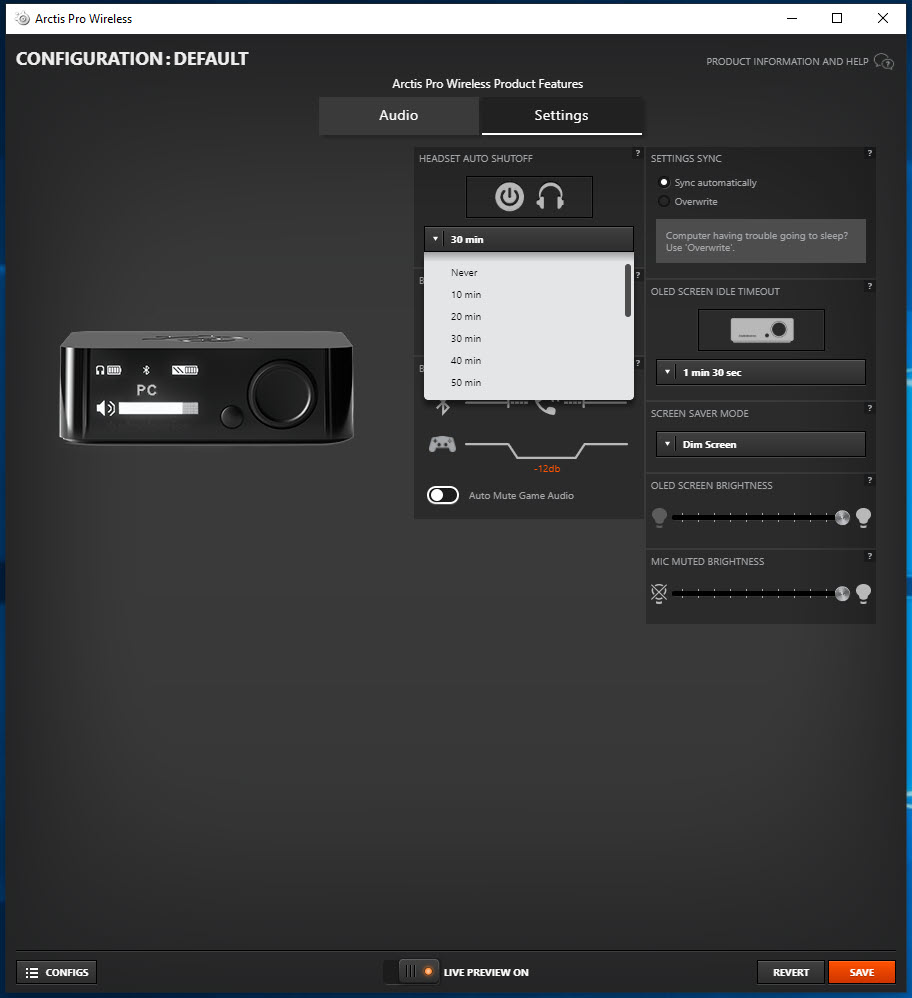Open the 1 min 30 sec timeout dropdown
Screen dimensions: 912x998
coord(761,372)
